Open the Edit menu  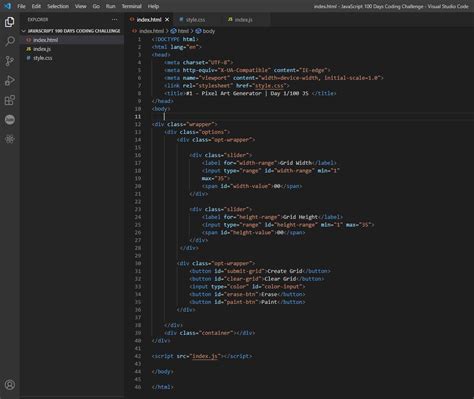click(x=36, y=6)
